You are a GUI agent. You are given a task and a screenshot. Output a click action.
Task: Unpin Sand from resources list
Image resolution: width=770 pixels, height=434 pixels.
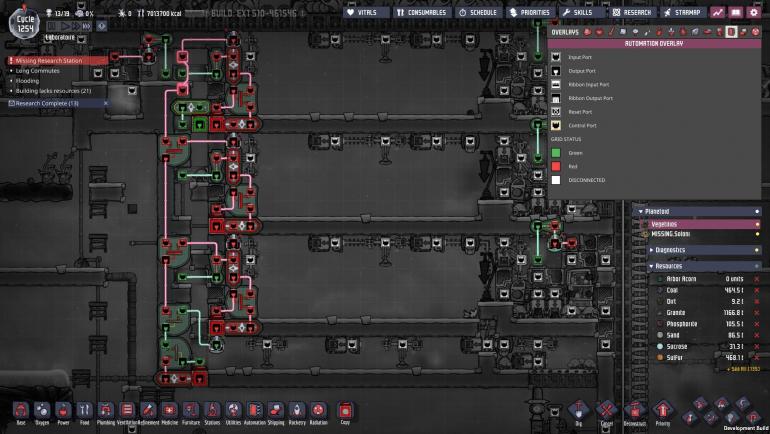pos(757,335)
